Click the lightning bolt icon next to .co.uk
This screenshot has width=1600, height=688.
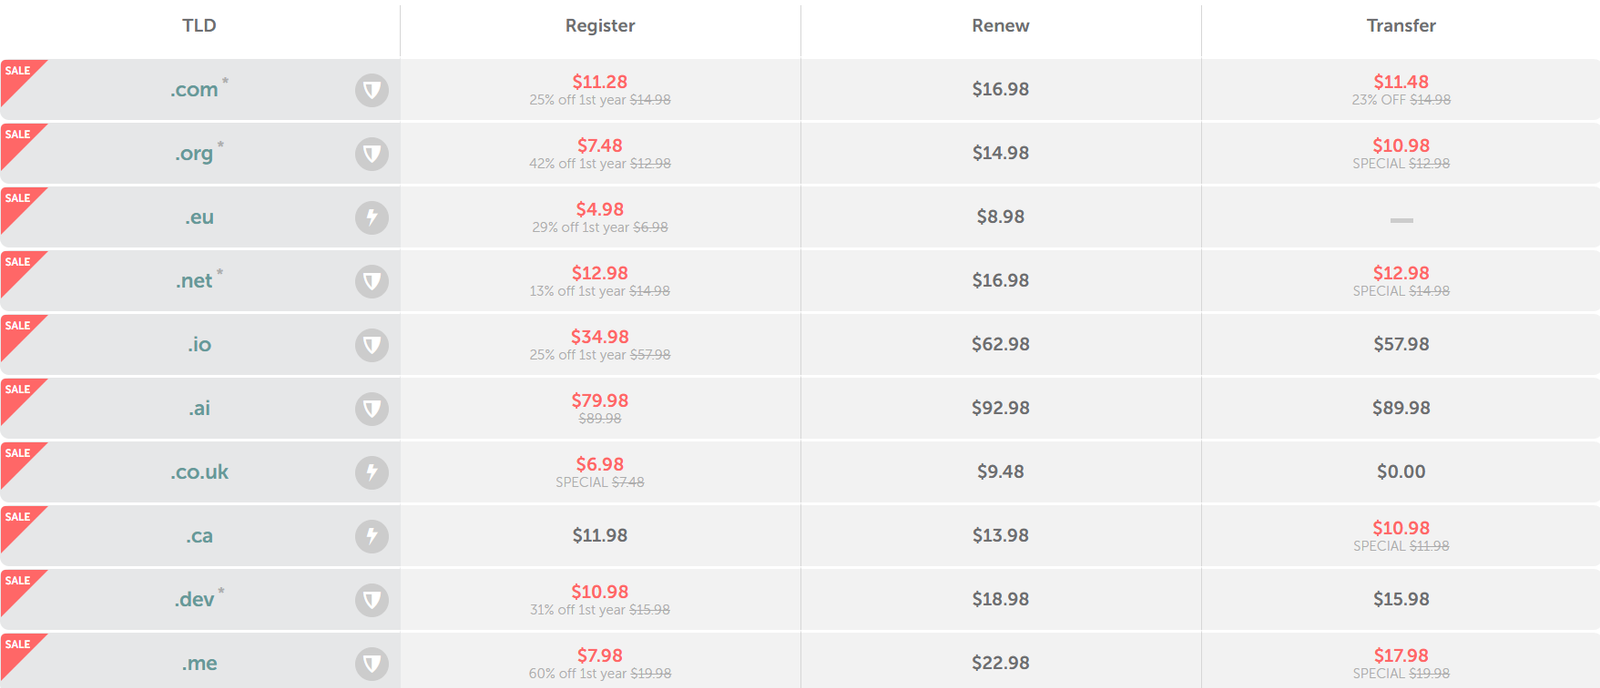tap(372, 472)
